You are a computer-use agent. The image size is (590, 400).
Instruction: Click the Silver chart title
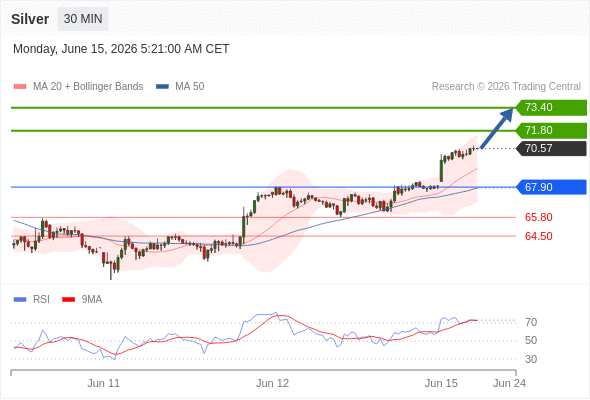point(30,19)
